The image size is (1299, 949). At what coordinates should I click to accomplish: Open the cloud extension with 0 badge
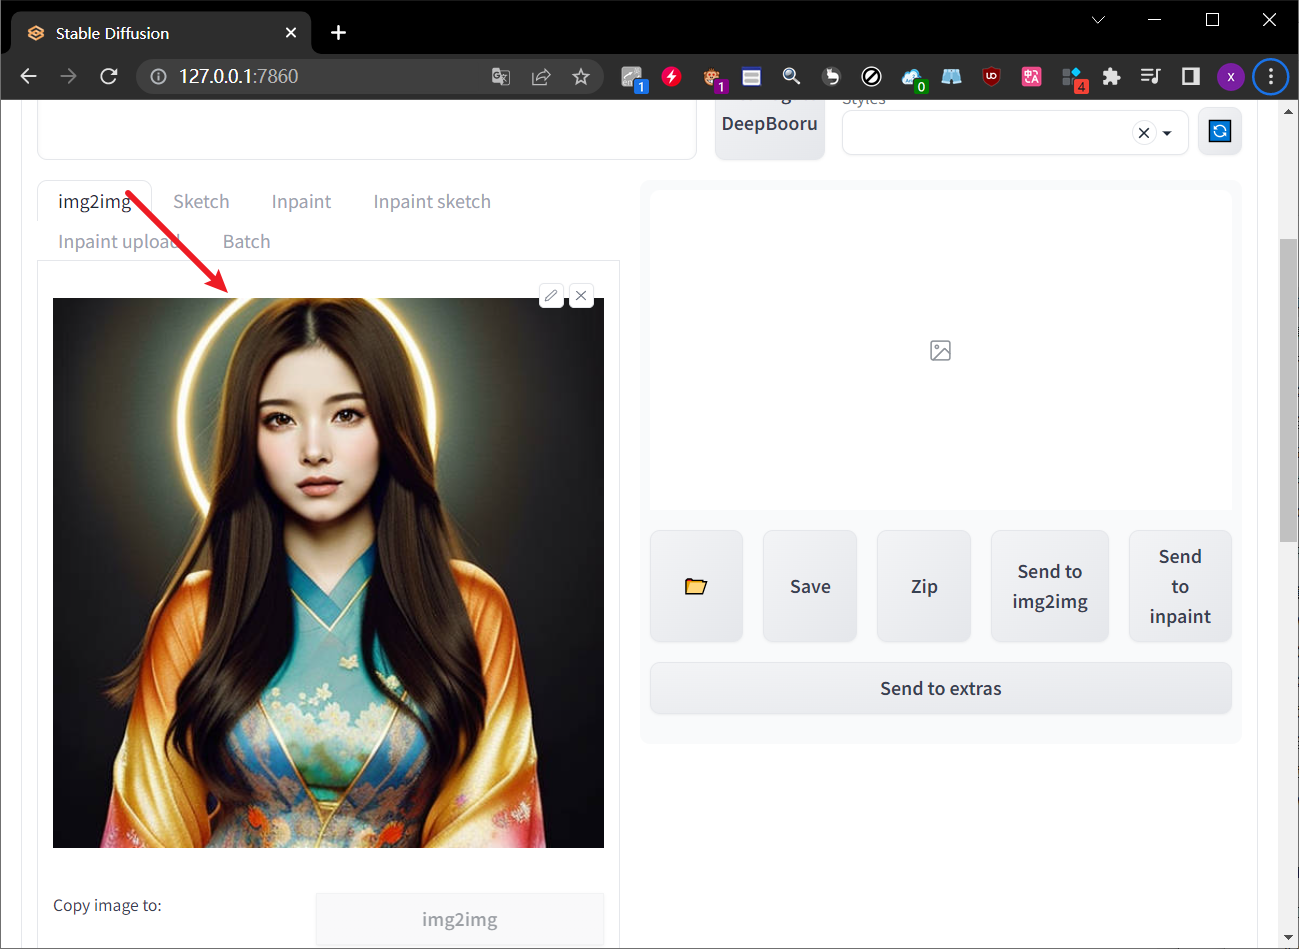912,77
